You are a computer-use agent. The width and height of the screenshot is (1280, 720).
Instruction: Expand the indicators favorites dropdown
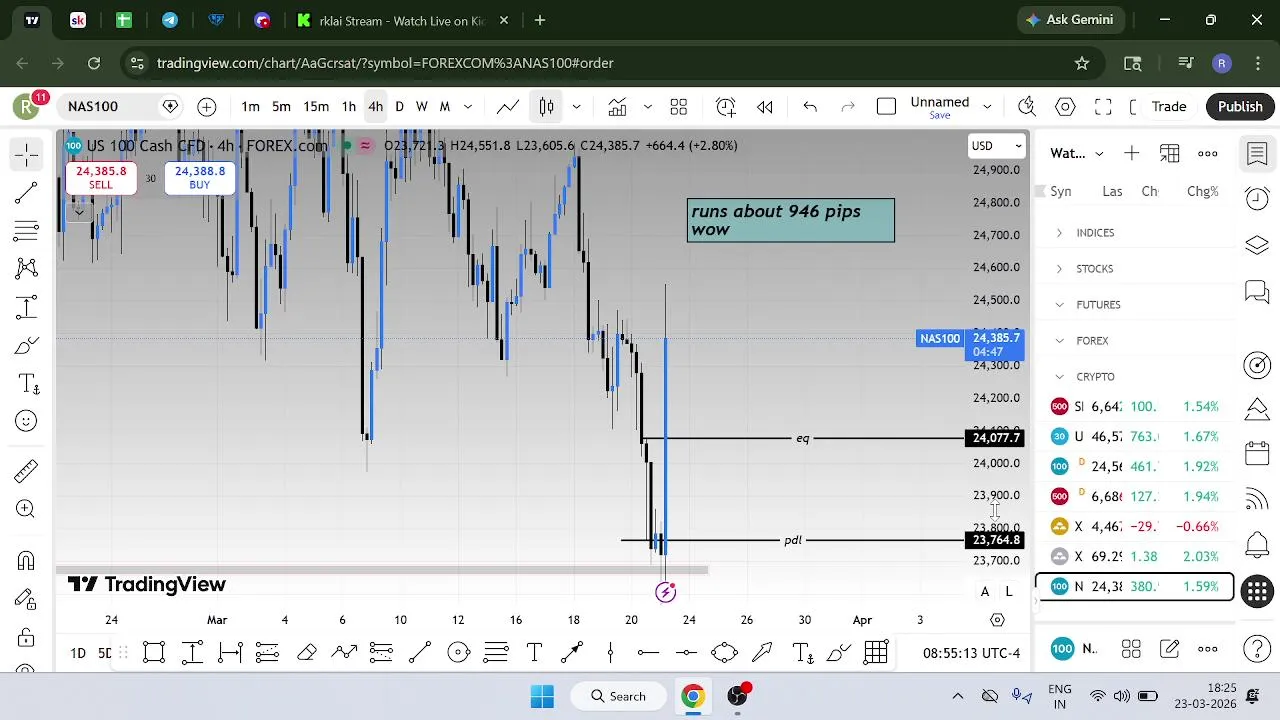click(647, 107)
